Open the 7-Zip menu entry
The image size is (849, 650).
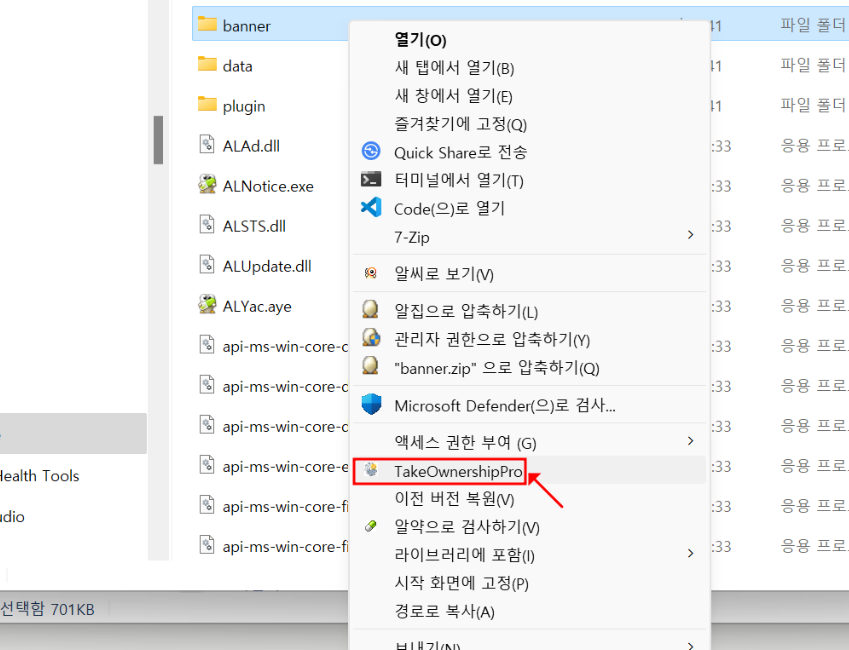coord(530,237)
